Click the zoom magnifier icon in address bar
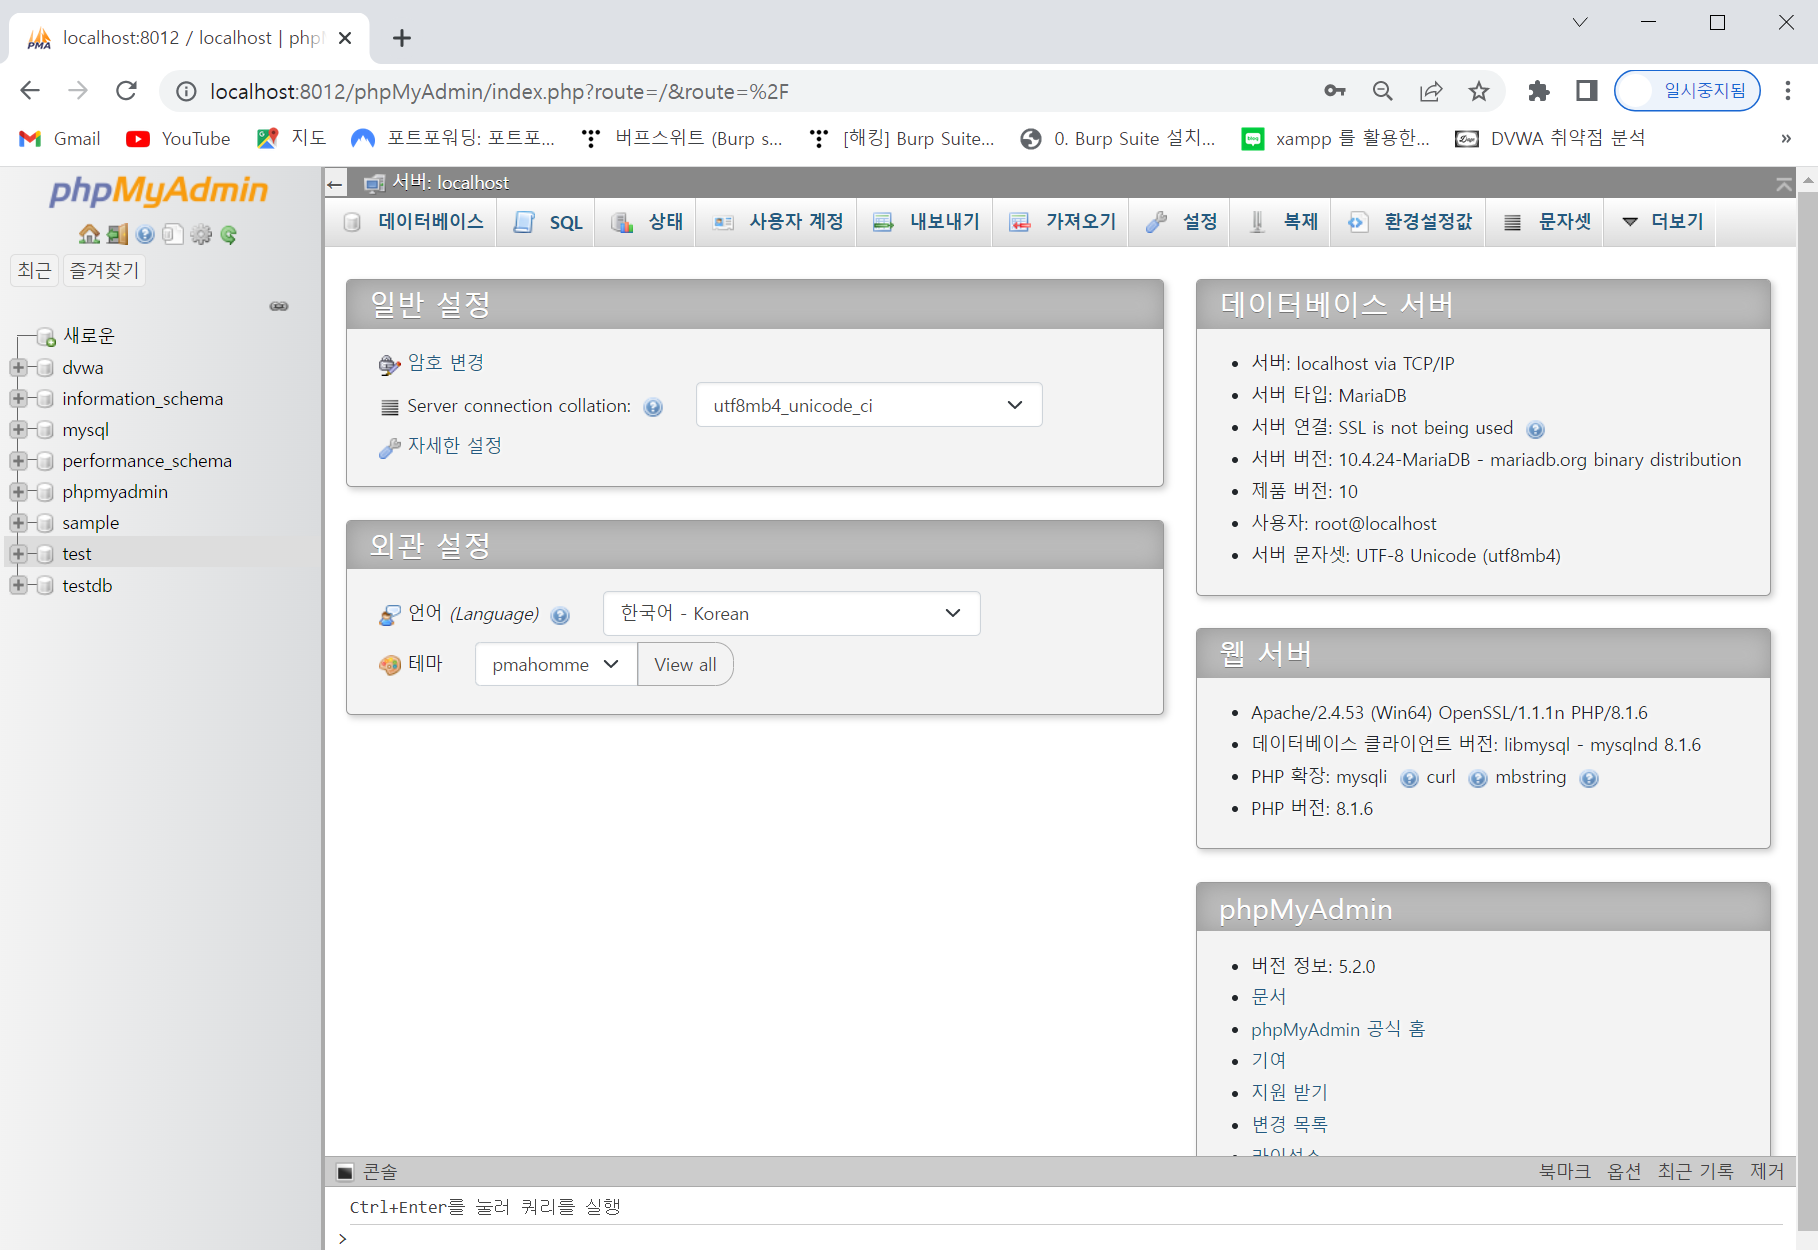 coord(1383,91)
